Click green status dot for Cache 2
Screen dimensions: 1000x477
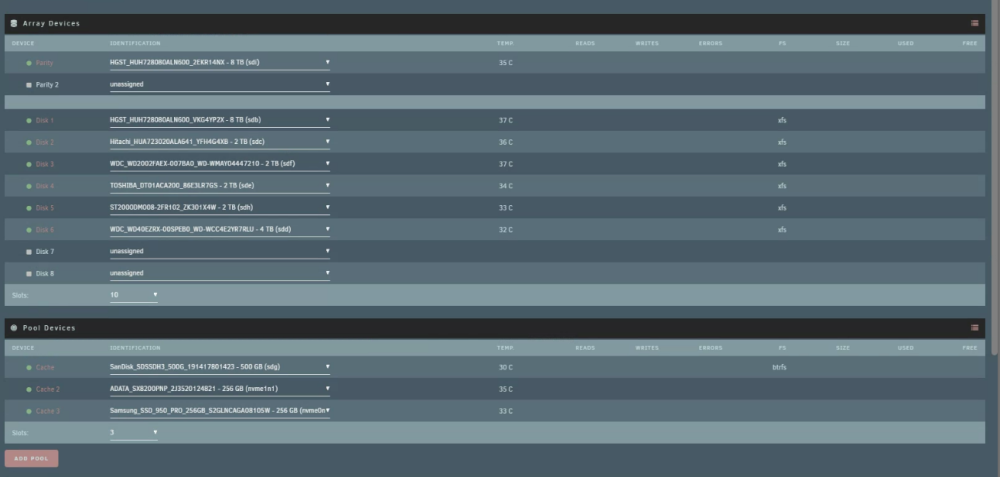click(x=29, y=390)
